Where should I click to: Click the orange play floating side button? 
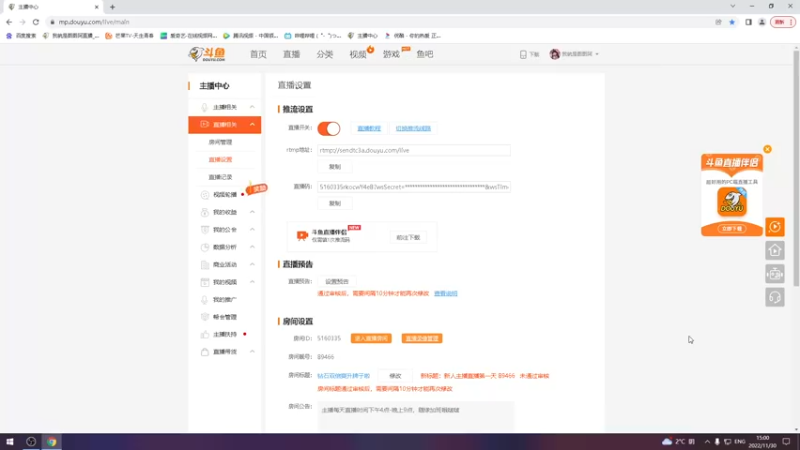tap(774, 227)
